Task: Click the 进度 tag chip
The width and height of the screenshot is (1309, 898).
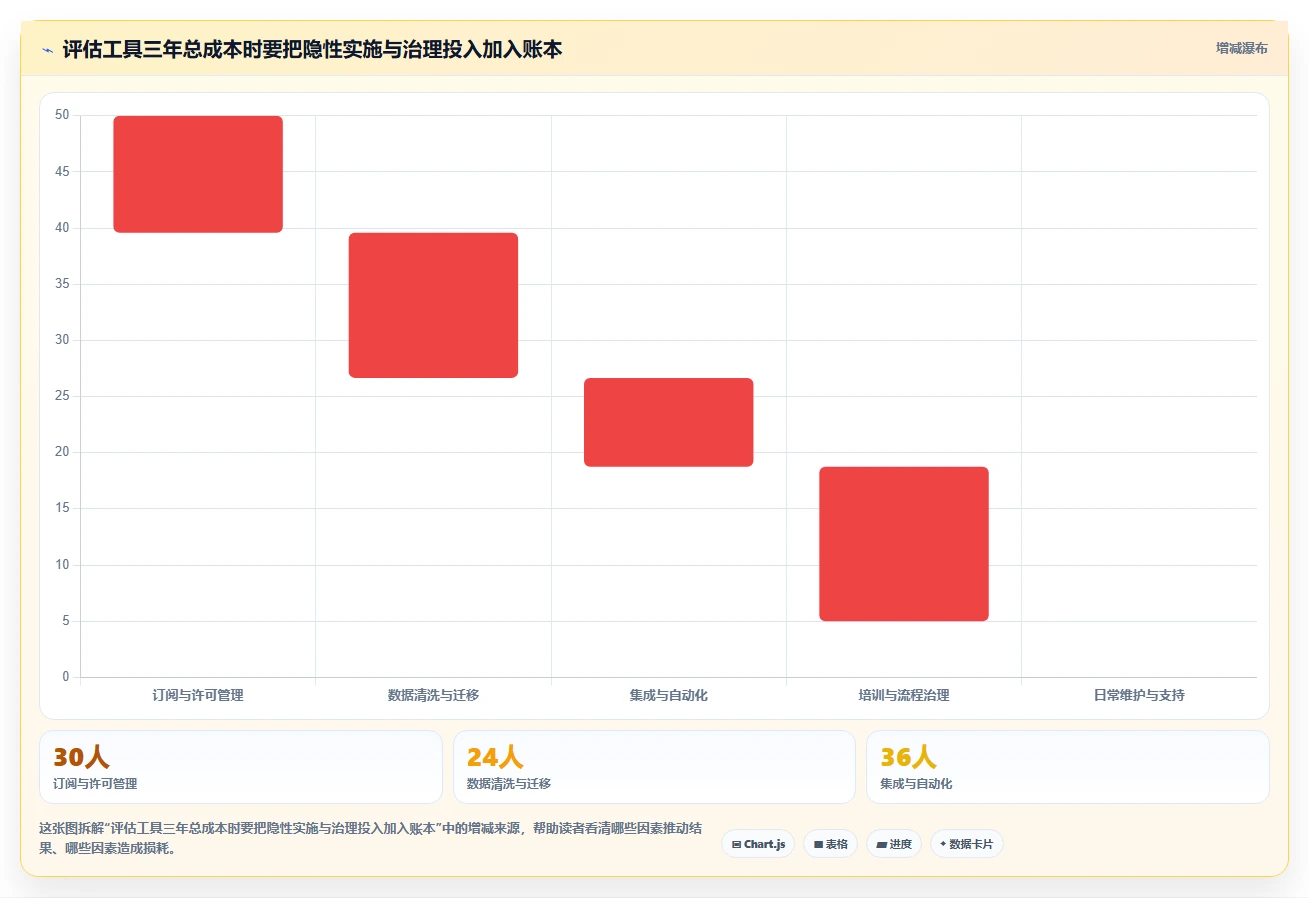Action: coord(894,844)
